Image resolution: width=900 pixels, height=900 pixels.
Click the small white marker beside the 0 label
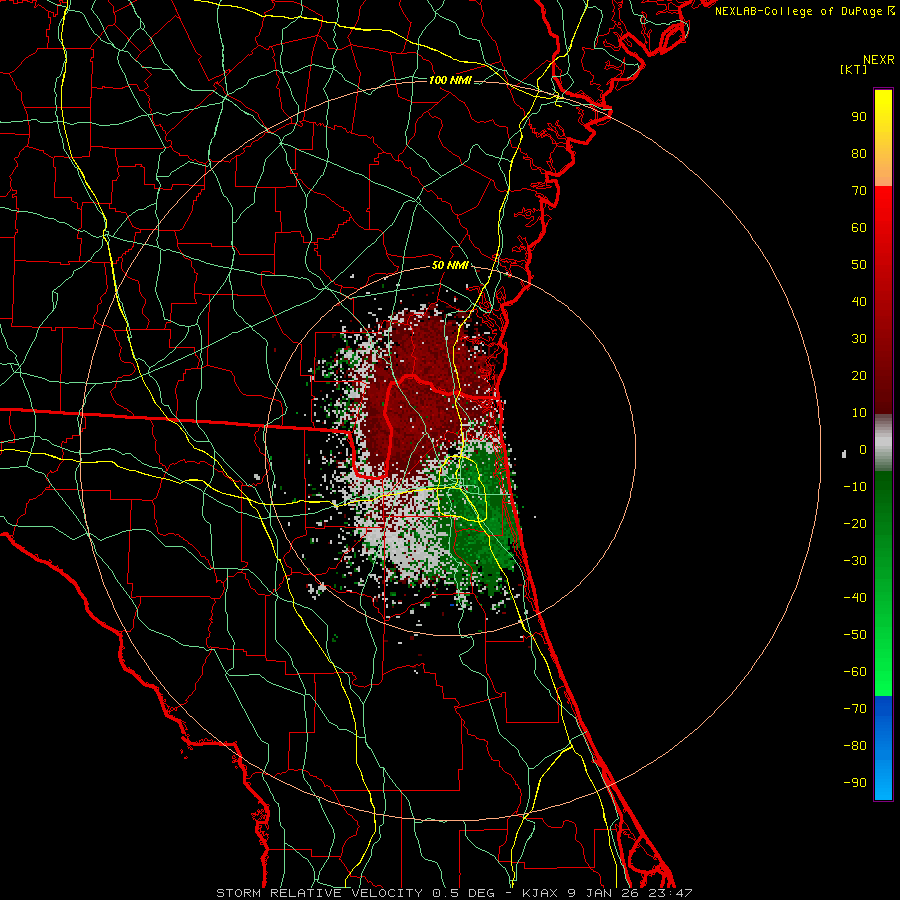(x=844, y=454)
